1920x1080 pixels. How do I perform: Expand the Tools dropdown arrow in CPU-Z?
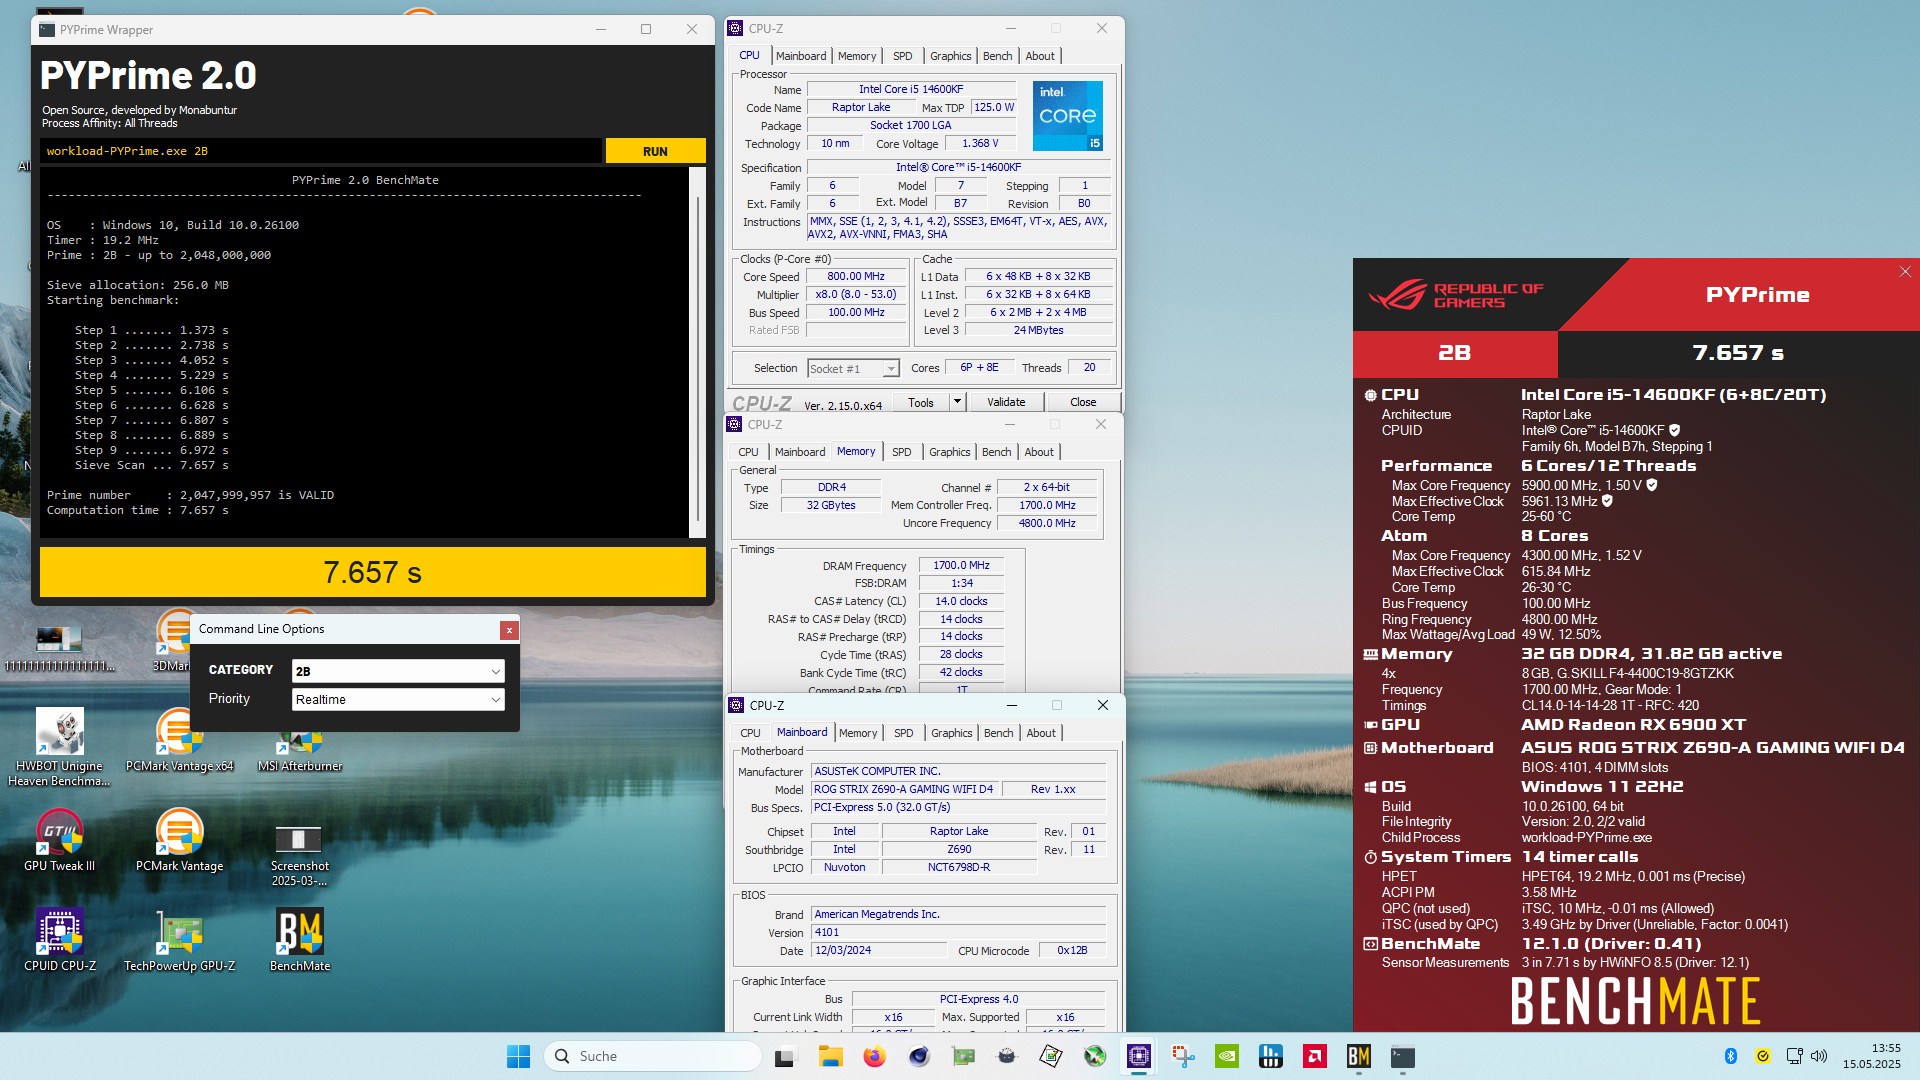point(957,402)
